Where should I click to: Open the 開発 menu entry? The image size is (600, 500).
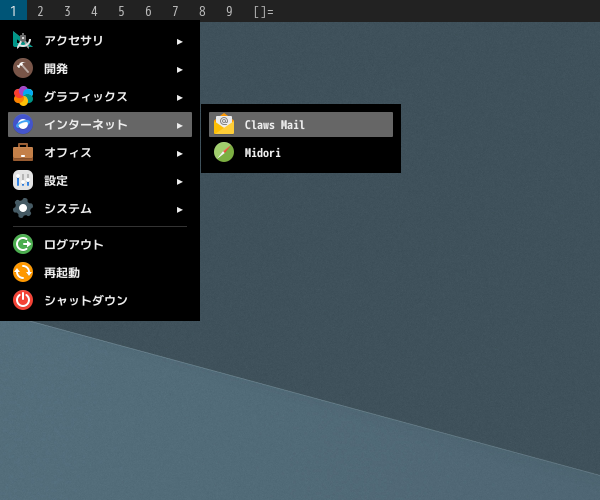click(100, 68)
